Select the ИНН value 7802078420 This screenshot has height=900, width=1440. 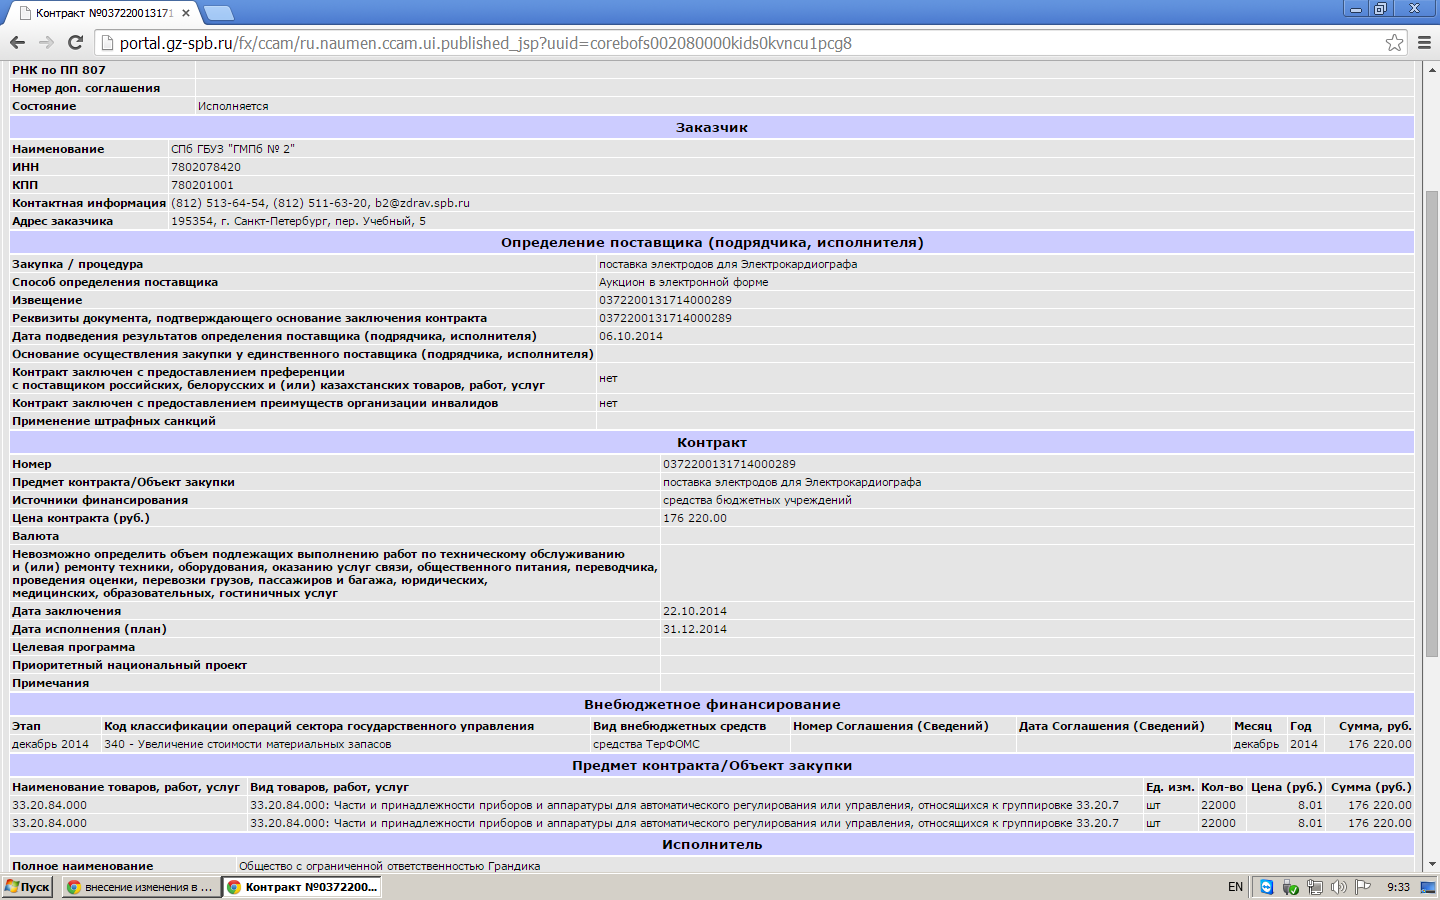tap(206, 167)
